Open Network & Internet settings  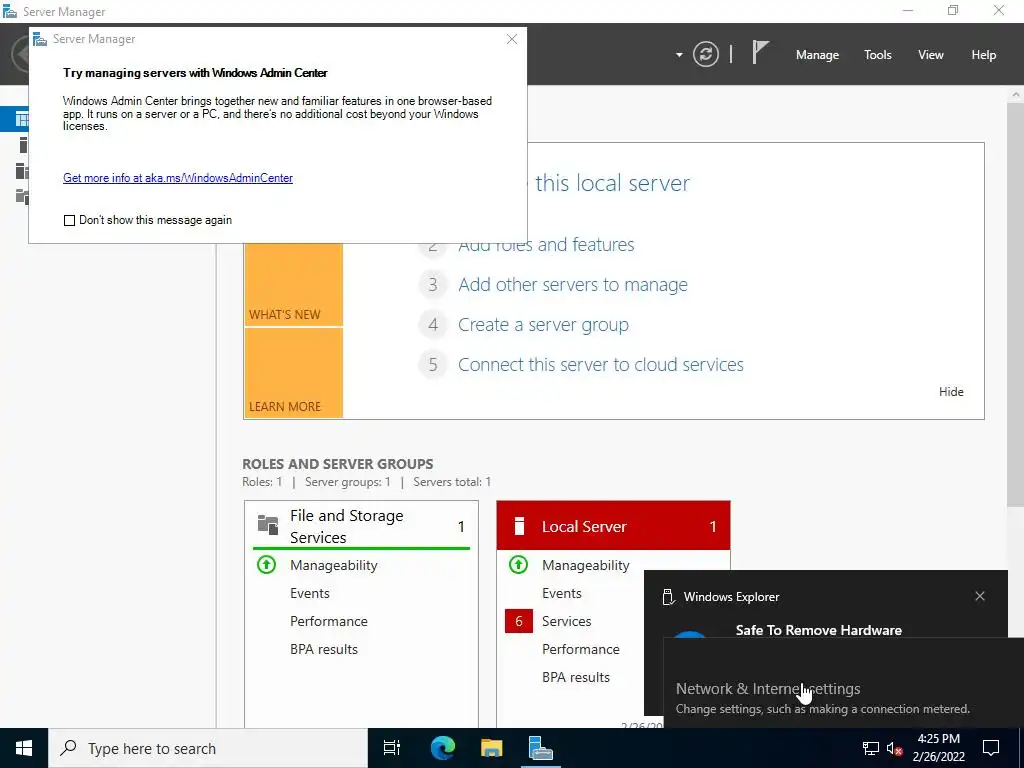tap(768, 689)
